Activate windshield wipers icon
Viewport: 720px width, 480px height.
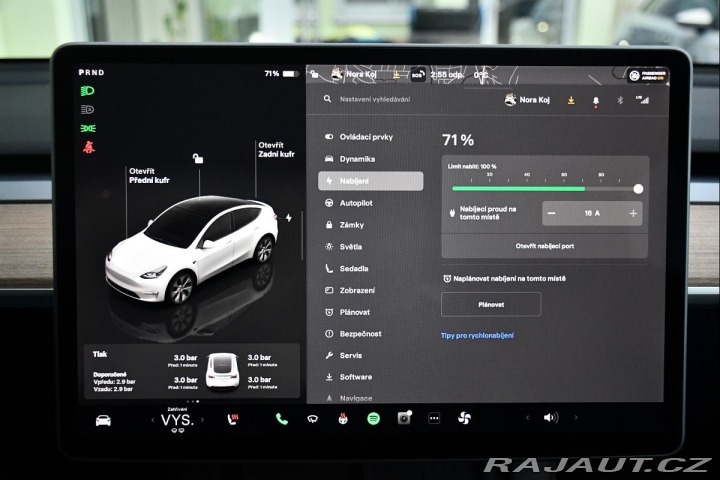click(x=312, y=418)
